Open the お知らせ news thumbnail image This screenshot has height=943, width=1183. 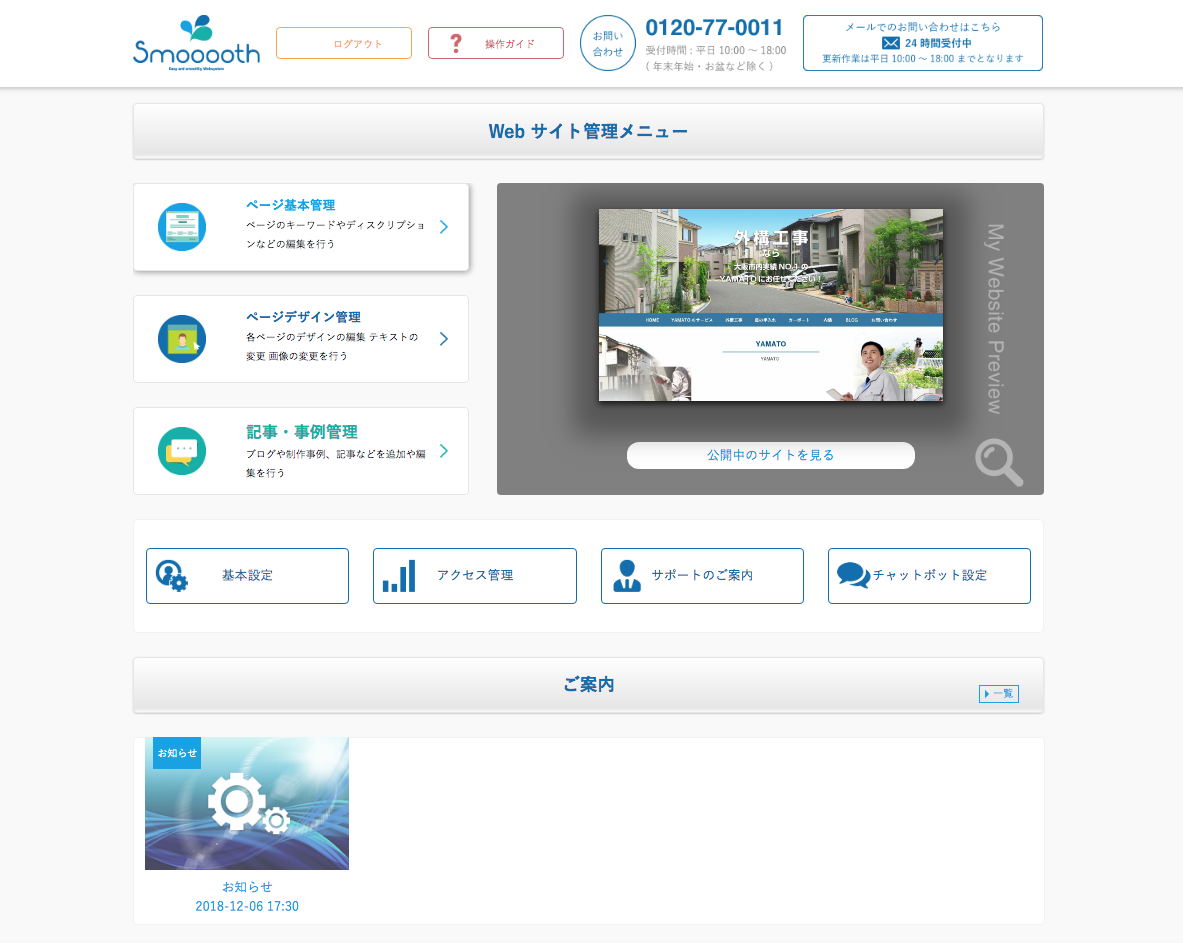[x=247, y=804]
